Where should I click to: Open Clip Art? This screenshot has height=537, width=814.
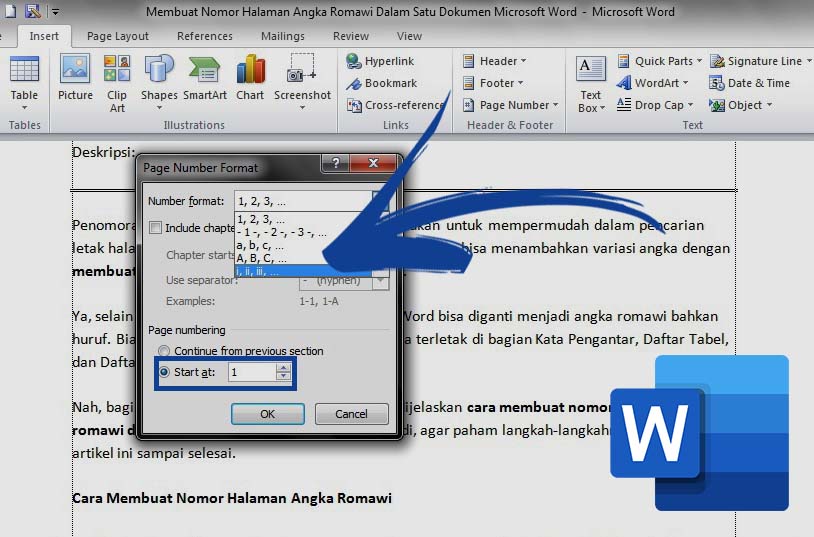coord(117,84)
